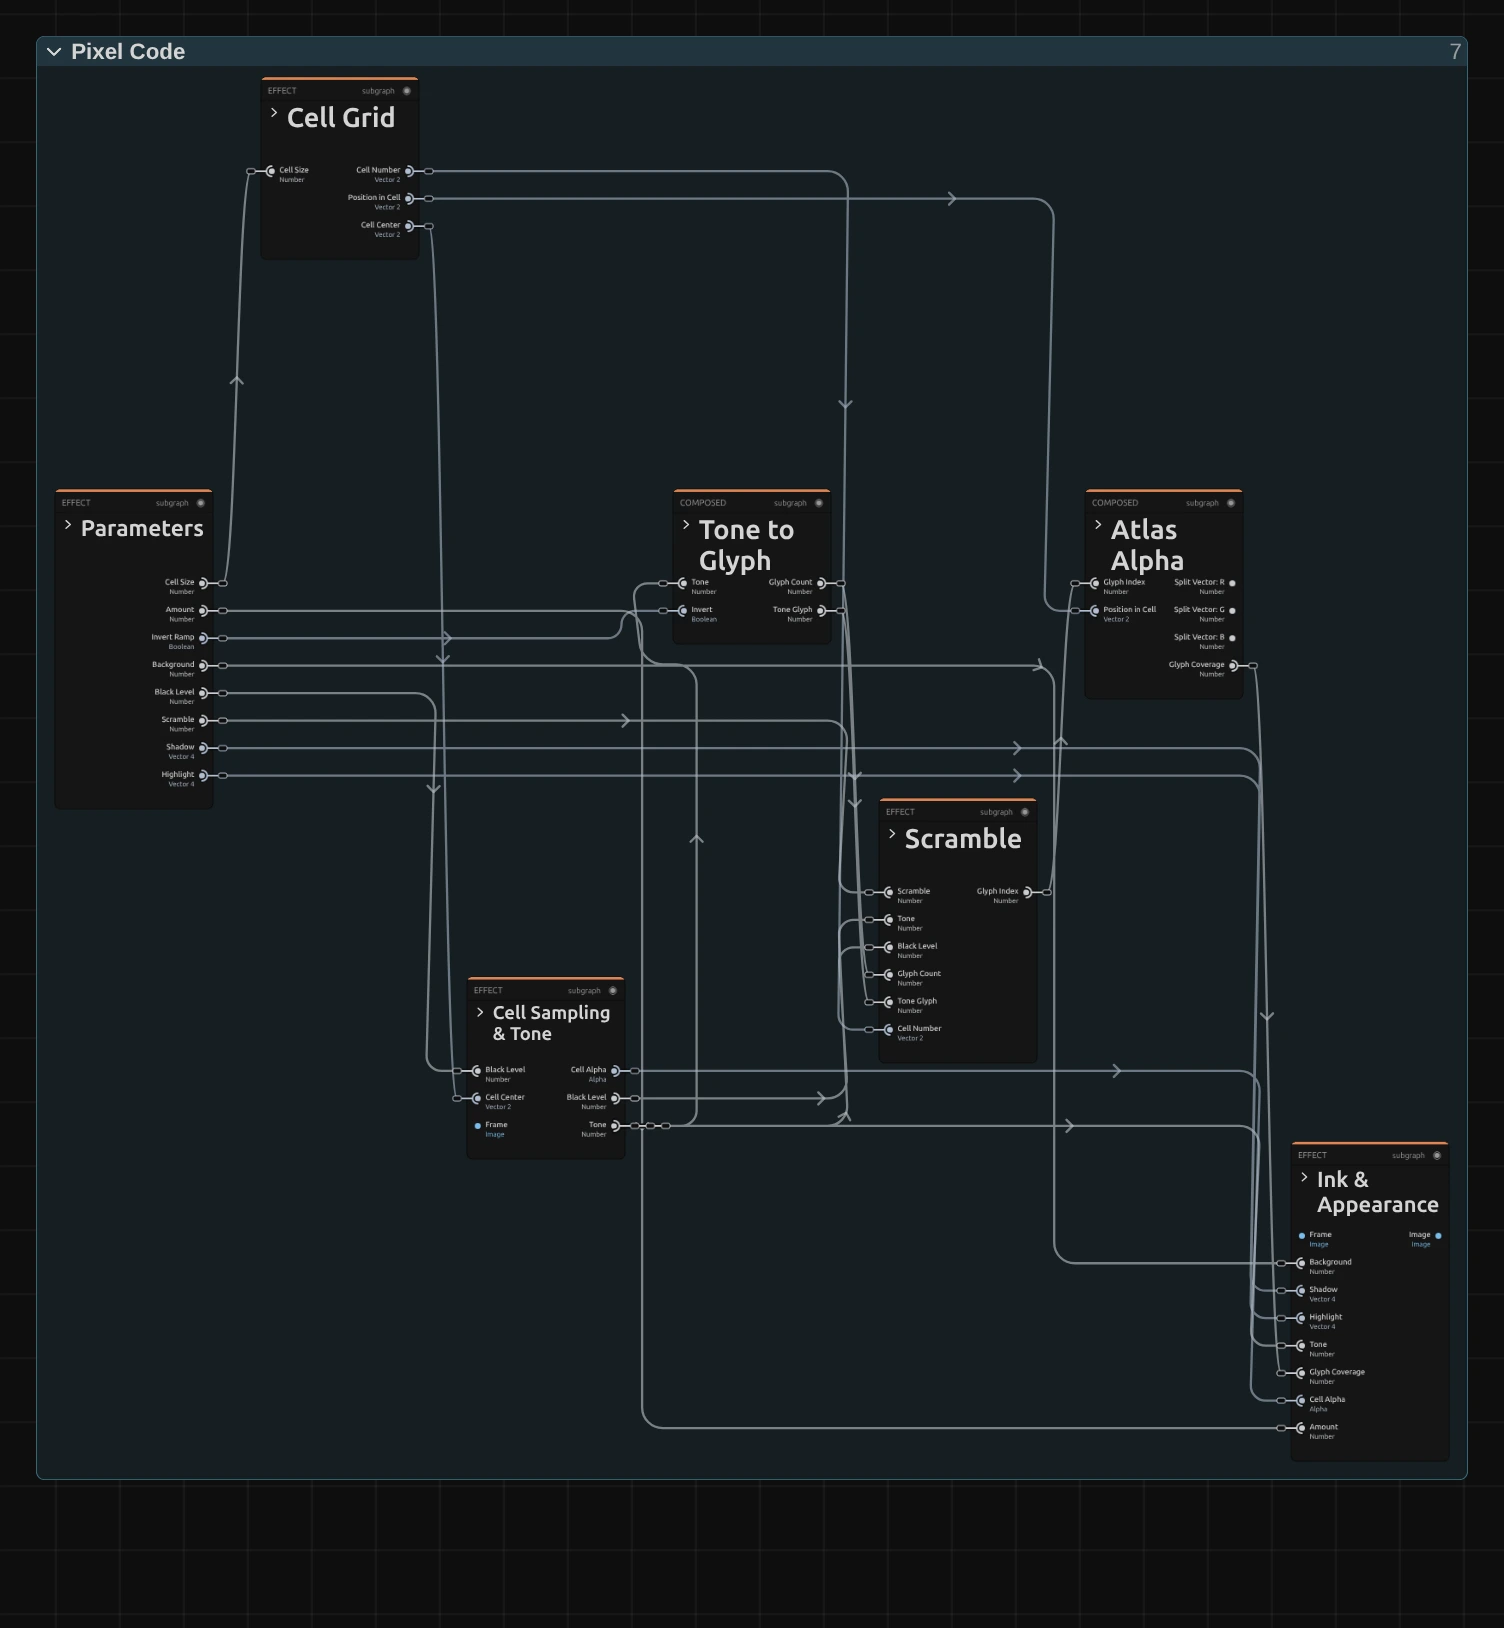Click Atlas Alpha's Split Vector: R port

point(1232,583)
